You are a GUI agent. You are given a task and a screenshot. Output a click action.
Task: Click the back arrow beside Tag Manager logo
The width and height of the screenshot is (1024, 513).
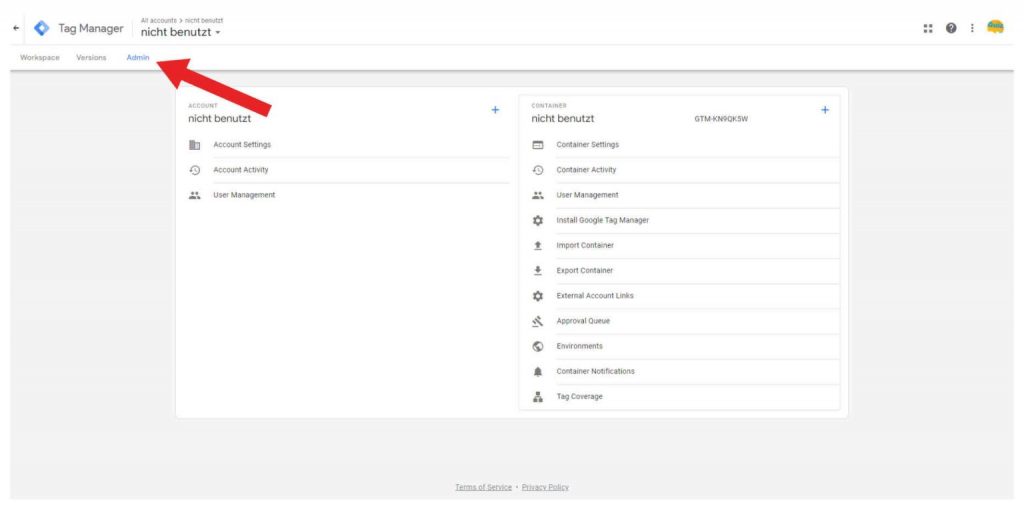coord(15,28)
